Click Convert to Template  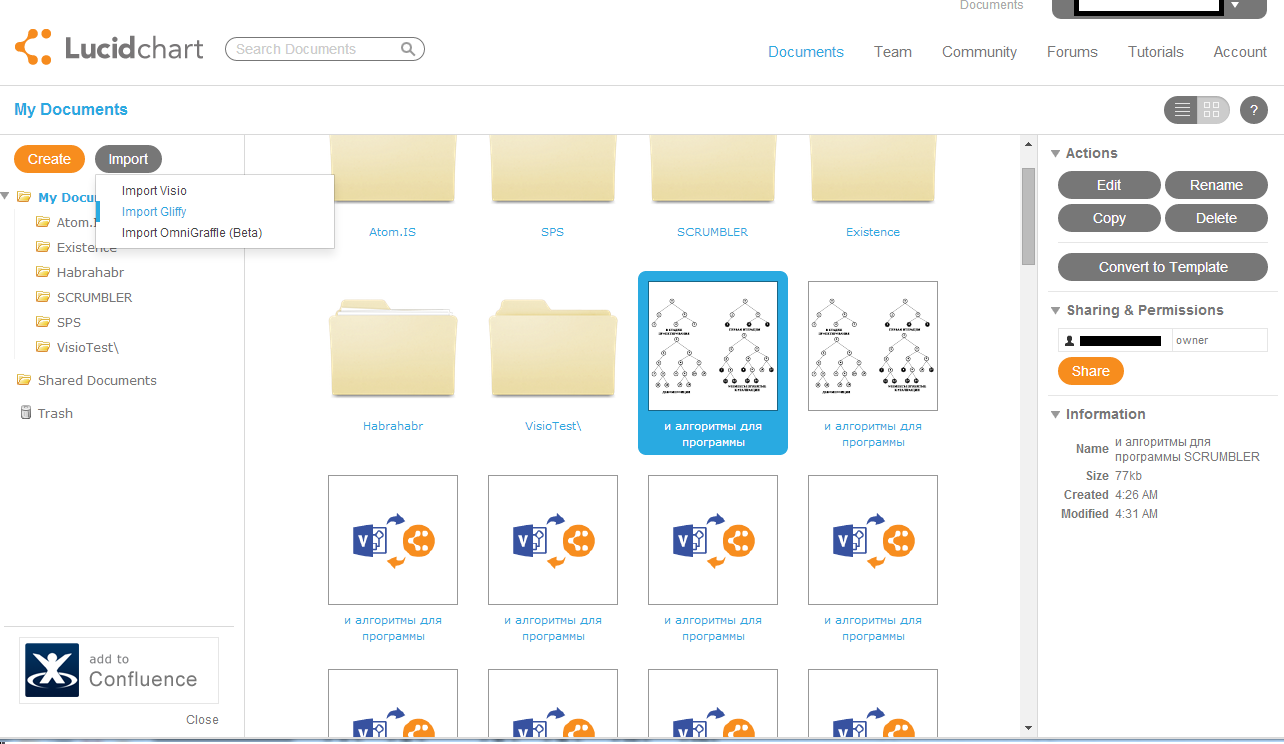pyautogui.click(x=1163, y=267)
